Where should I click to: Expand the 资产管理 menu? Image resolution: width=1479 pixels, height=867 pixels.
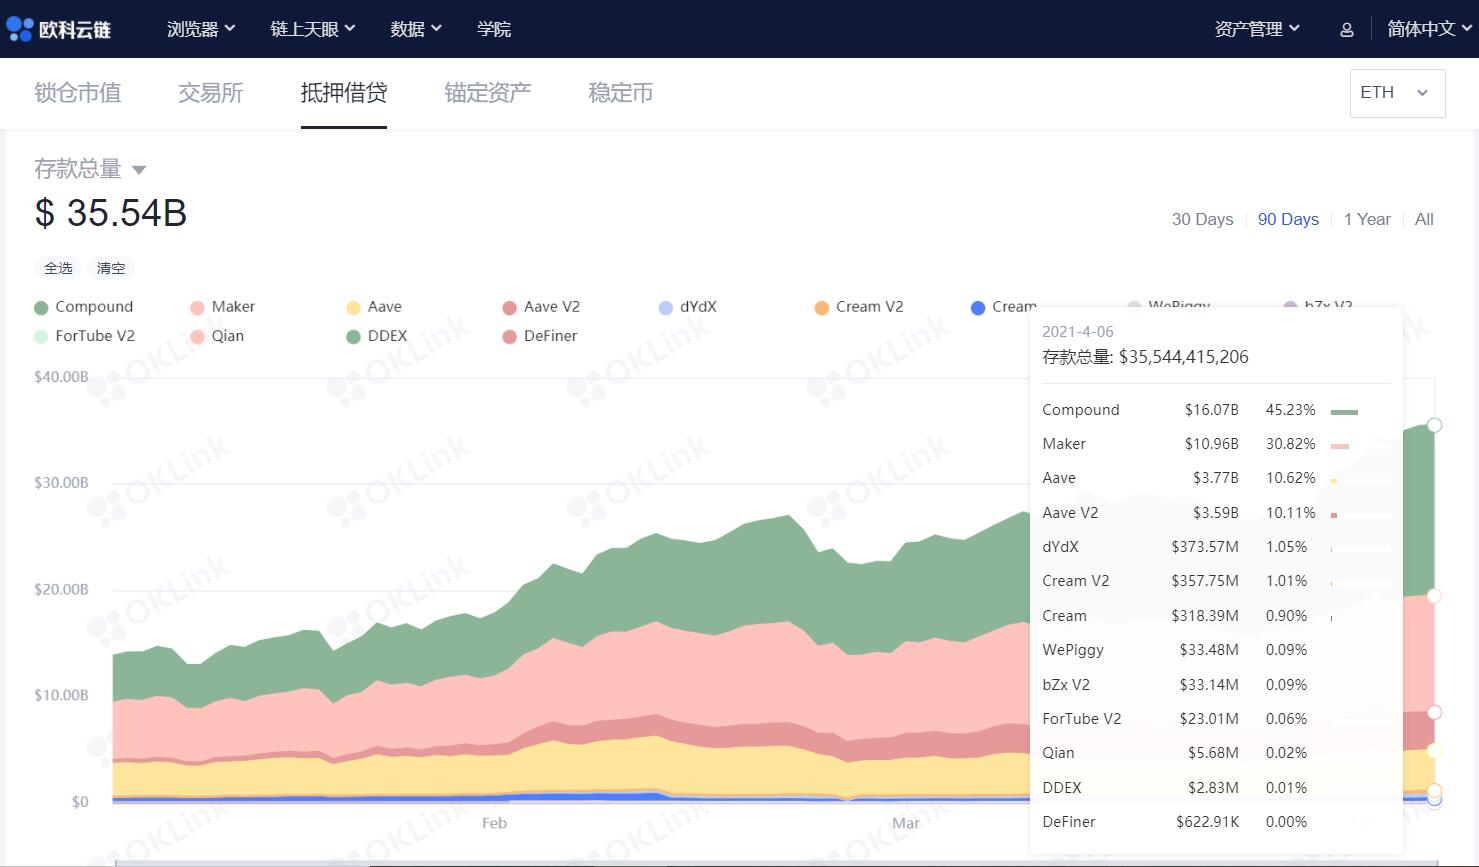(1257, 29)
